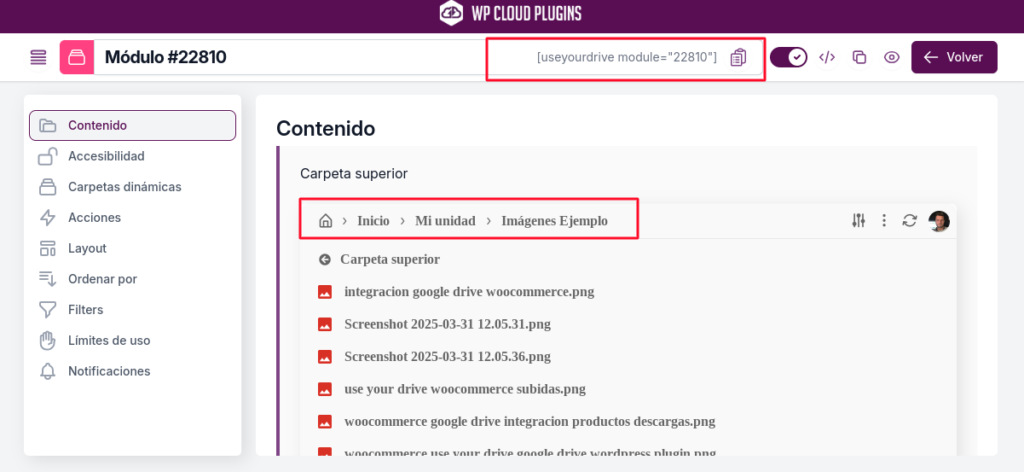Open the file browser filter sliders icon

859,221
